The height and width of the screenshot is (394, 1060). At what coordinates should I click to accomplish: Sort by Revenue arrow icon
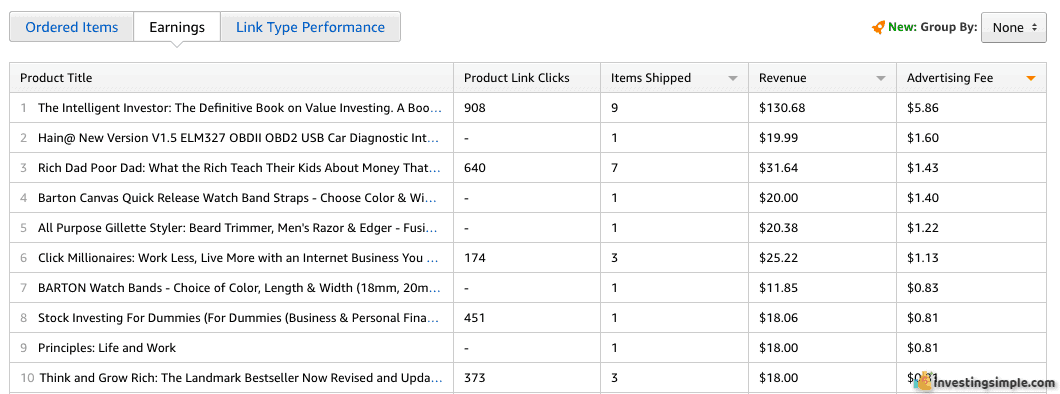click(881, 78)
